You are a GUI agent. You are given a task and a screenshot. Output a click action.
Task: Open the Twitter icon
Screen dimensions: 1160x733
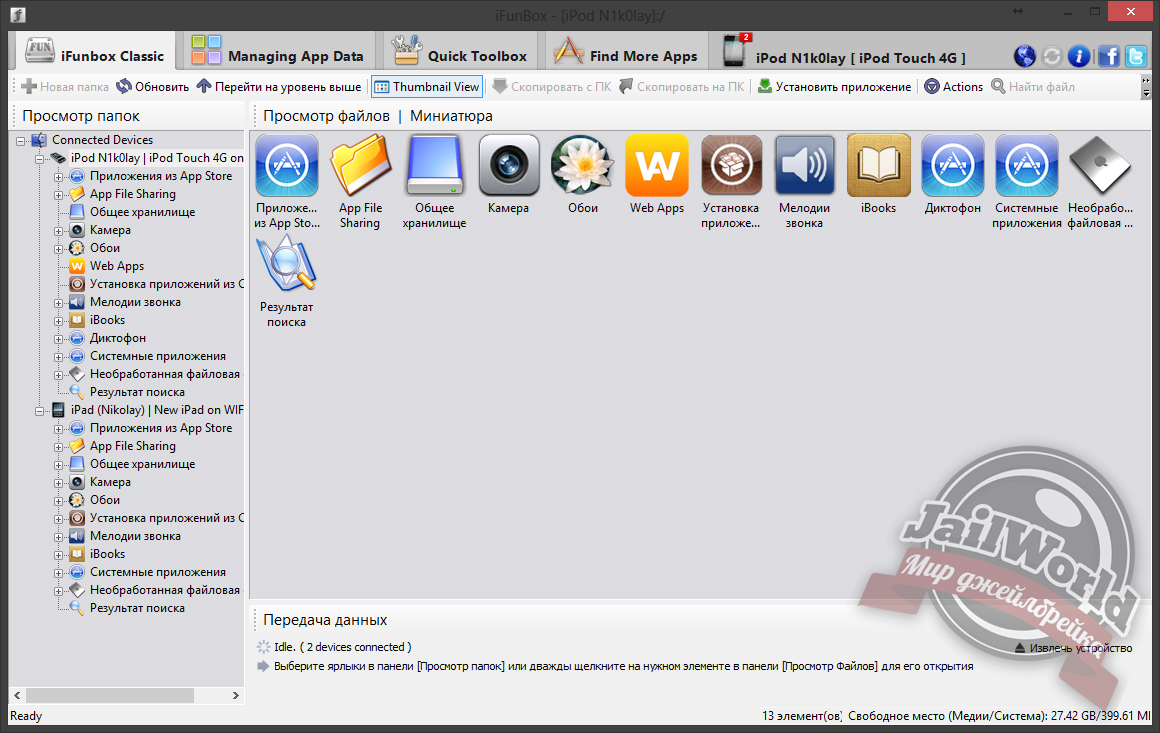click(x=1136, y=56)
